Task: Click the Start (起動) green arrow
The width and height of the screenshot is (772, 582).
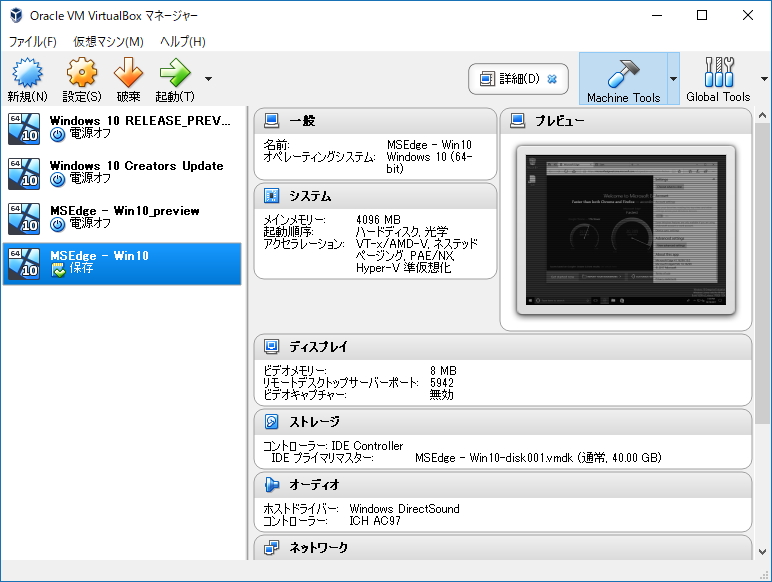Action: click(x=175, y=73)
